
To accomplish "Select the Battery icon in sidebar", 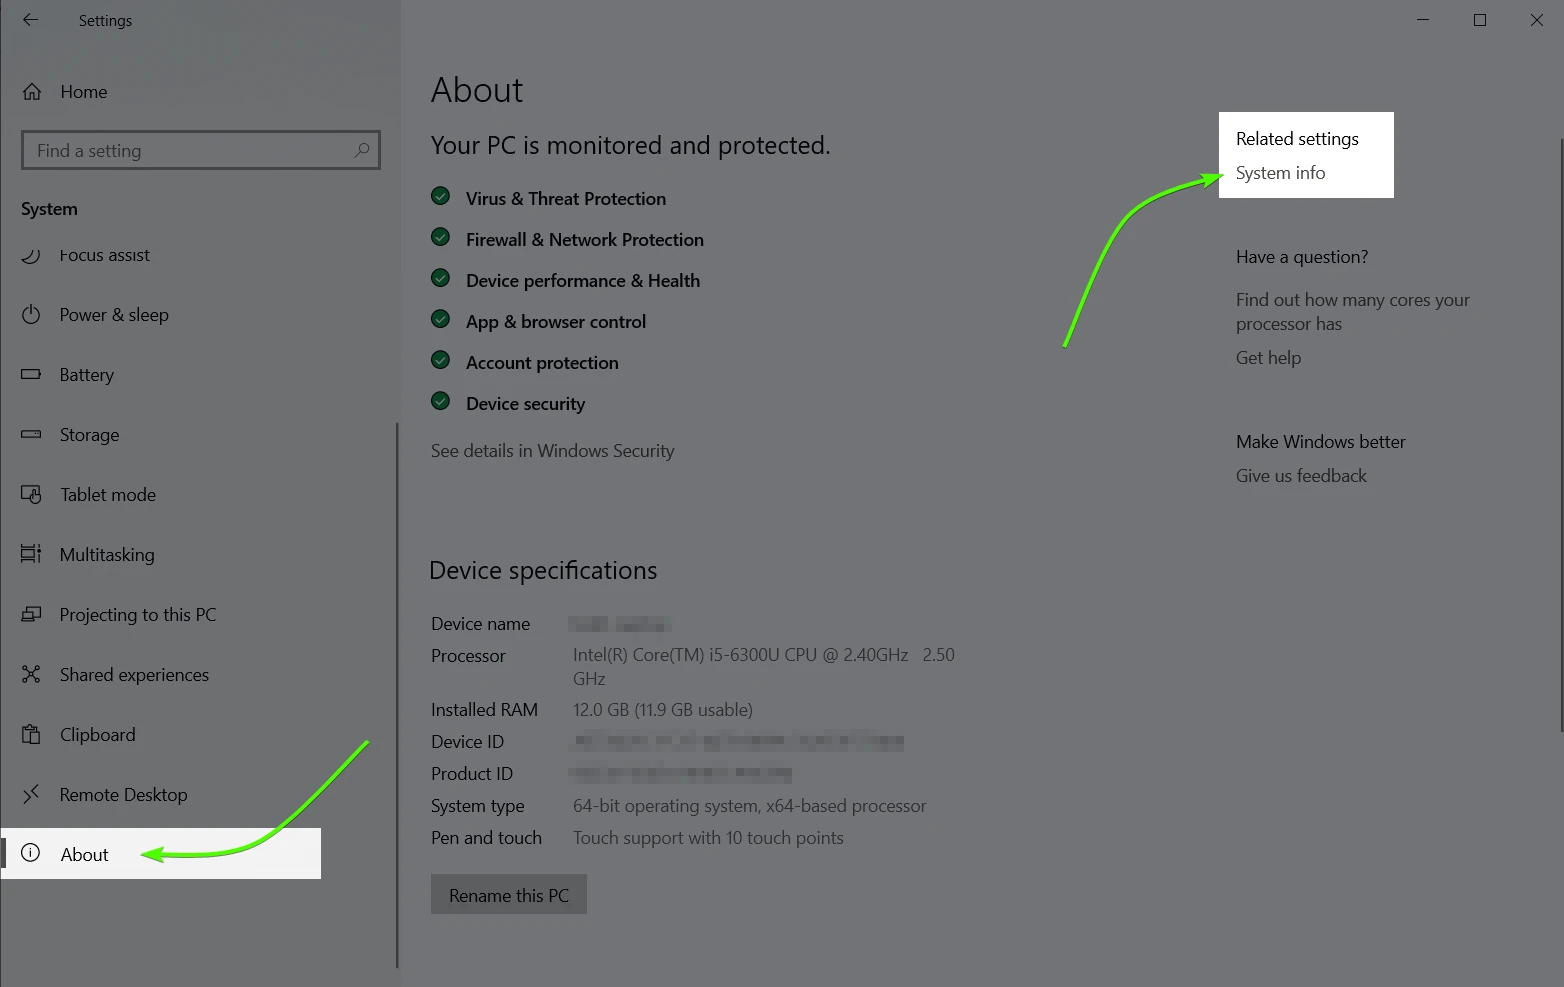I will (x=30, y=374).
